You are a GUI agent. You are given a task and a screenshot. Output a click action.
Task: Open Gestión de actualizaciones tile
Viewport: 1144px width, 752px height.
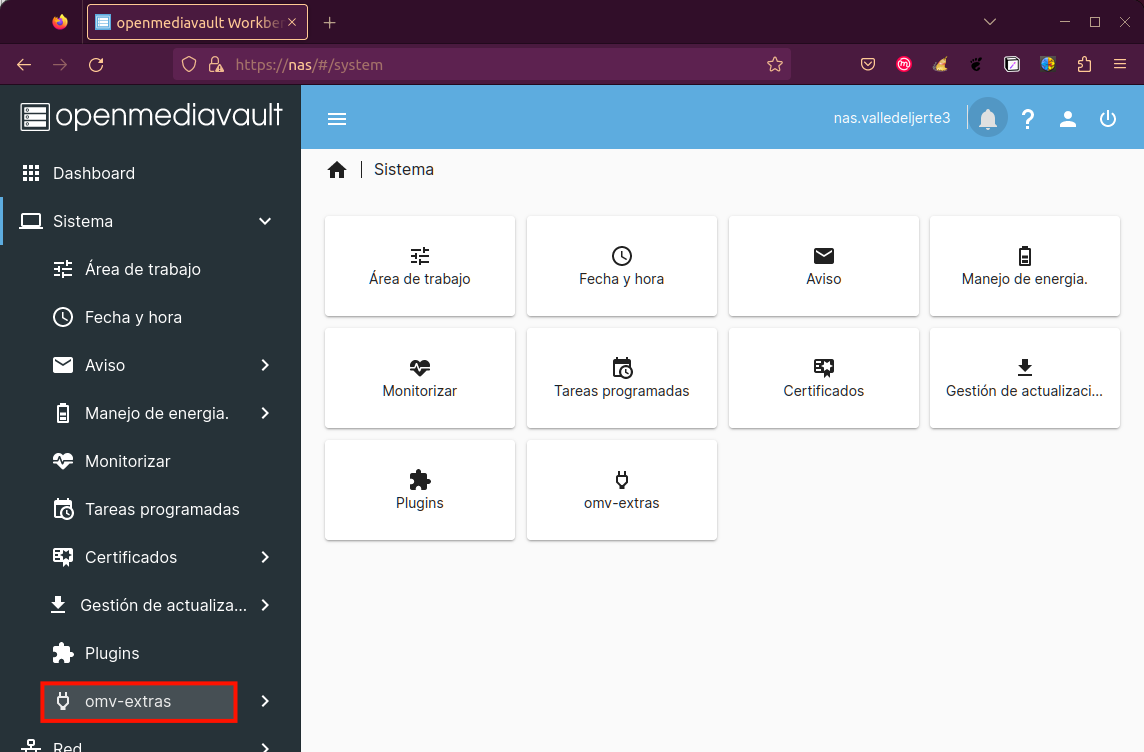[1024, 378]
